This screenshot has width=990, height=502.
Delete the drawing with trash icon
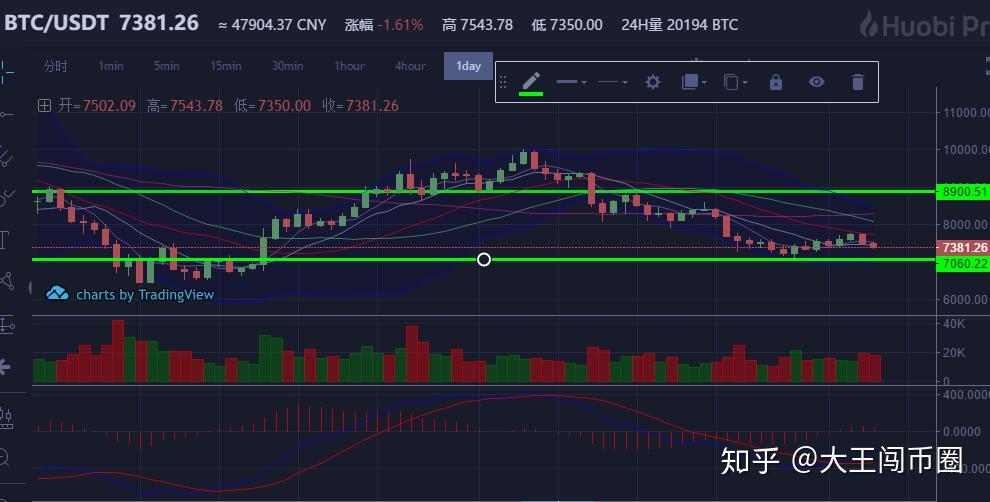(857, 82)
